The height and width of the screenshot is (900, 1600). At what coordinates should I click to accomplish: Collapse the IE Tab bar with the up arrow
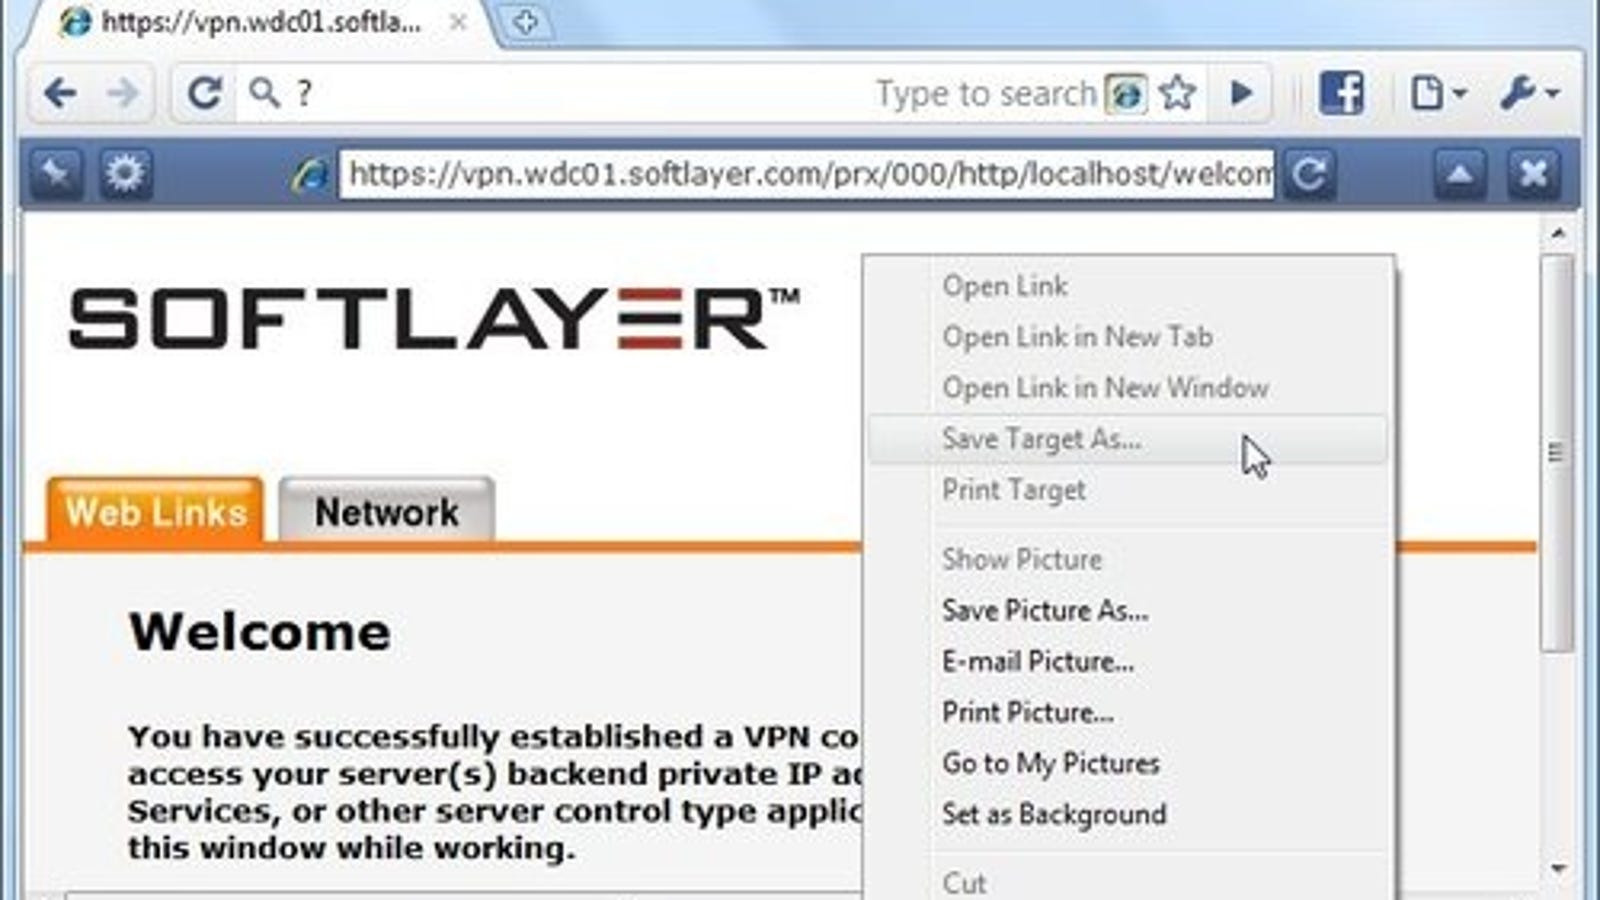coord(1460,174)
